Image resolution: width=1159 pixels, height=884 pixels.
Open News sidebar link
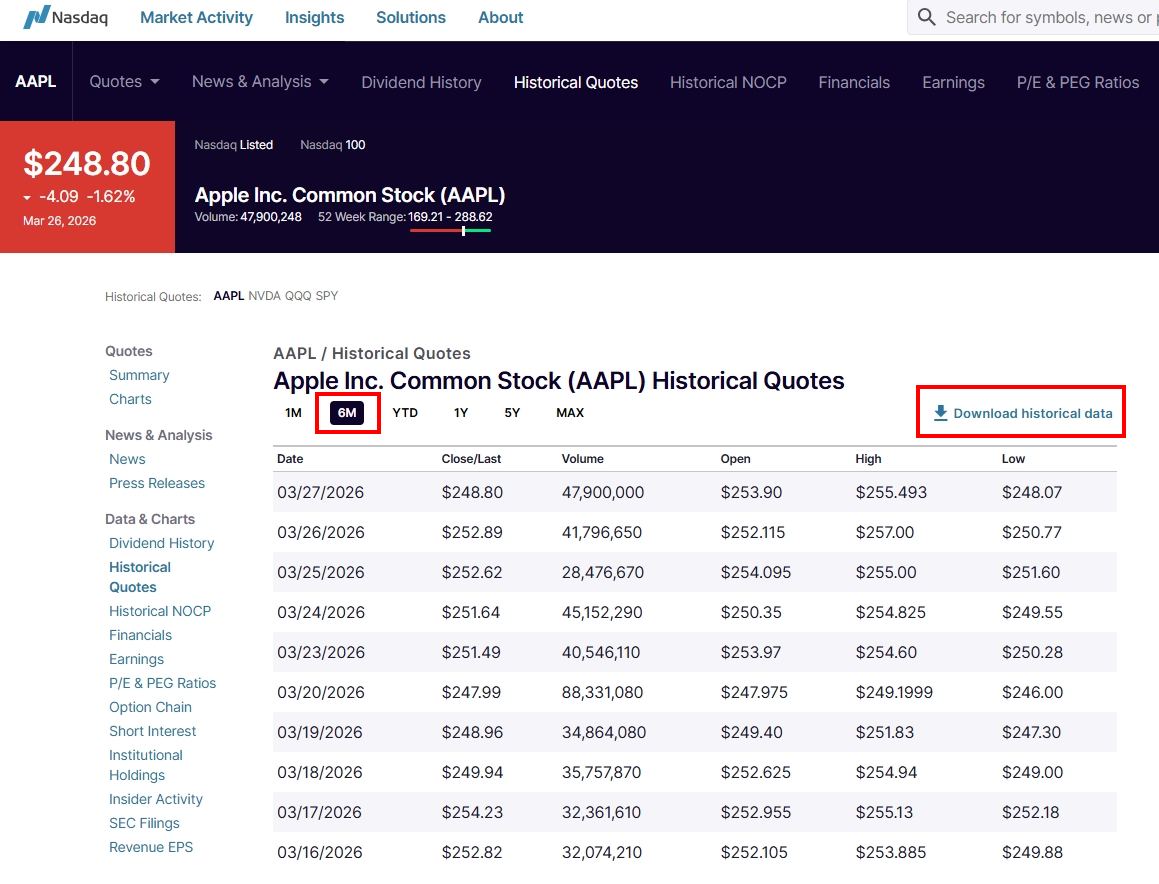click(127, 459)
